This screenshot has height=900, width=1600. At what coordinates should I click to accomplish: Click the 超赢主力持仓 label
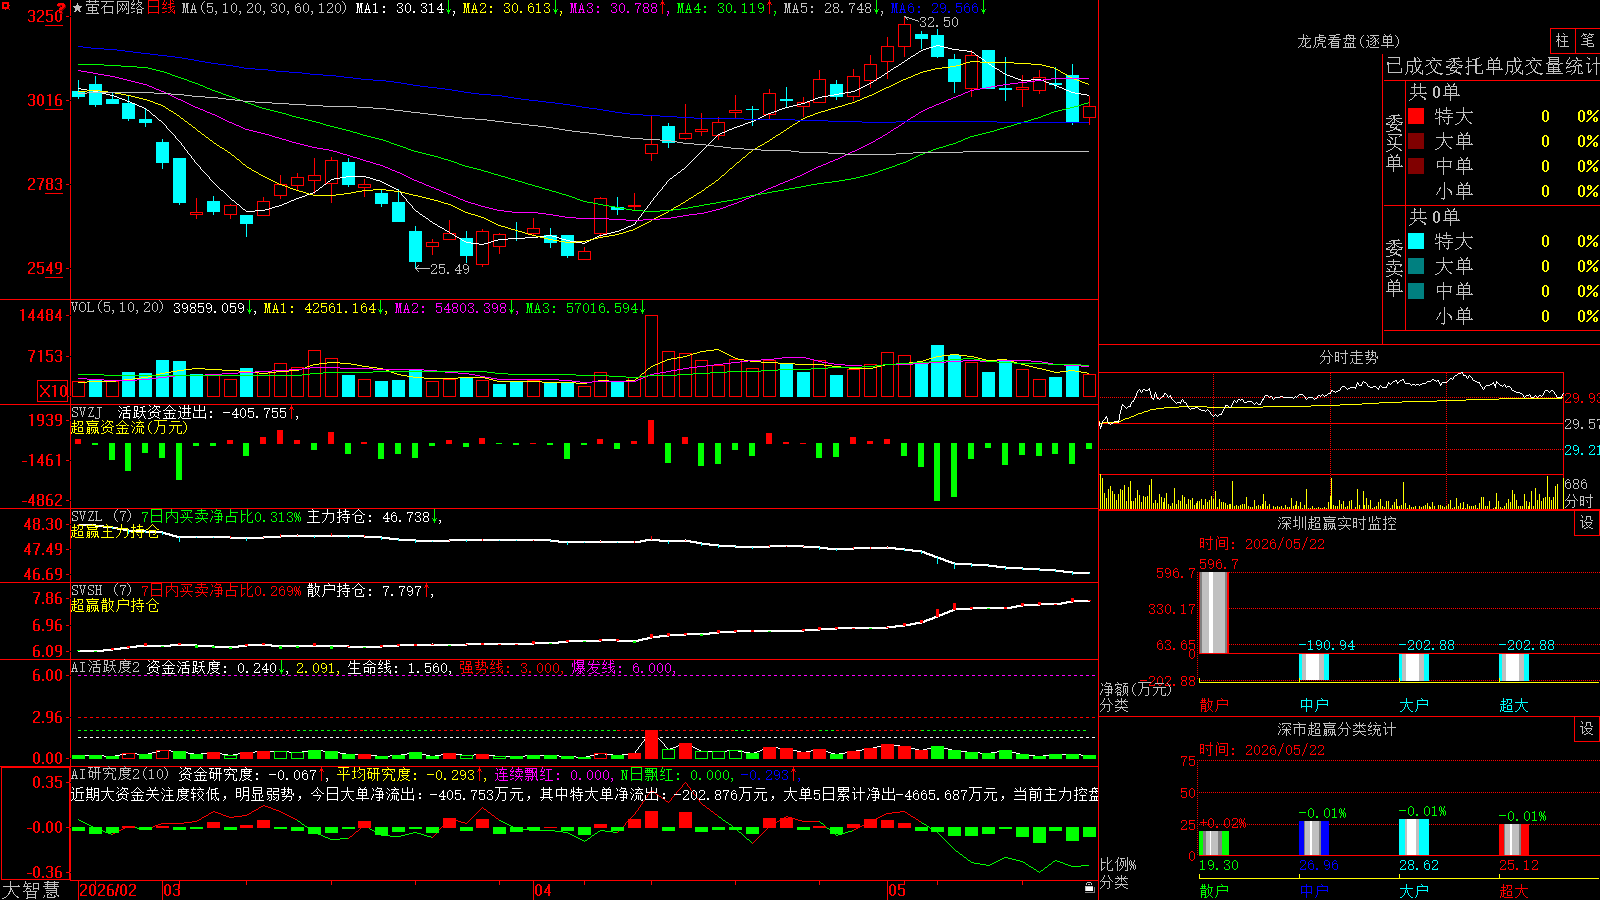coord(115,531)
